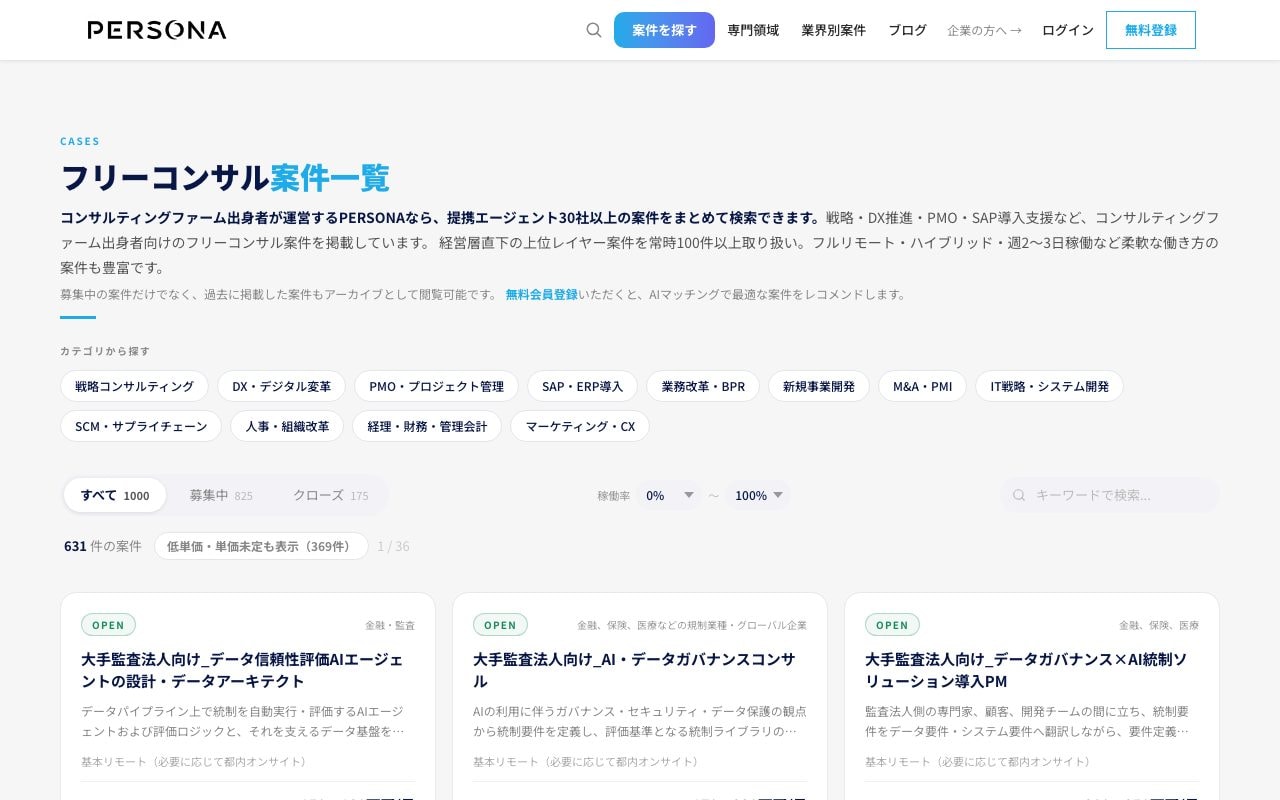Filter by SAP・ERP導入 category

pos(582,386)
